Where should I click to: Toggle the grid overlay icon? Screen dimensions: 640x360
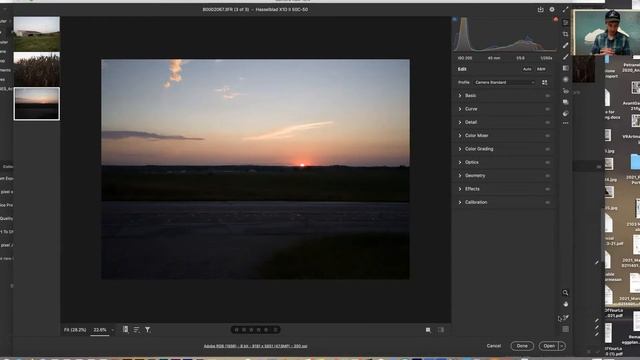tap(565, 329)
